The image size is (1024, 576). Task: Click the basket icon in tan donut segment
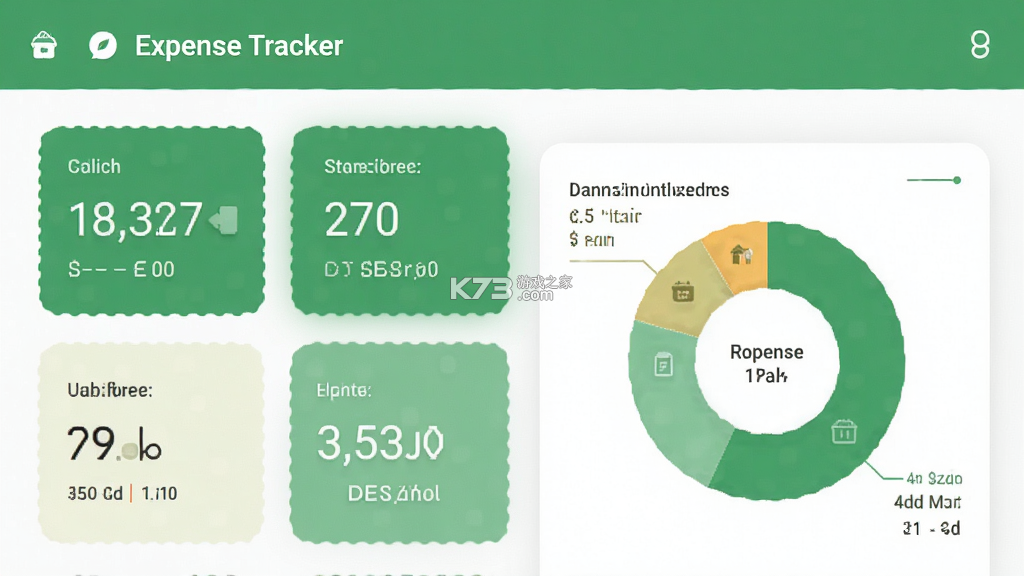pyautogui.click(x=683, y=291)
